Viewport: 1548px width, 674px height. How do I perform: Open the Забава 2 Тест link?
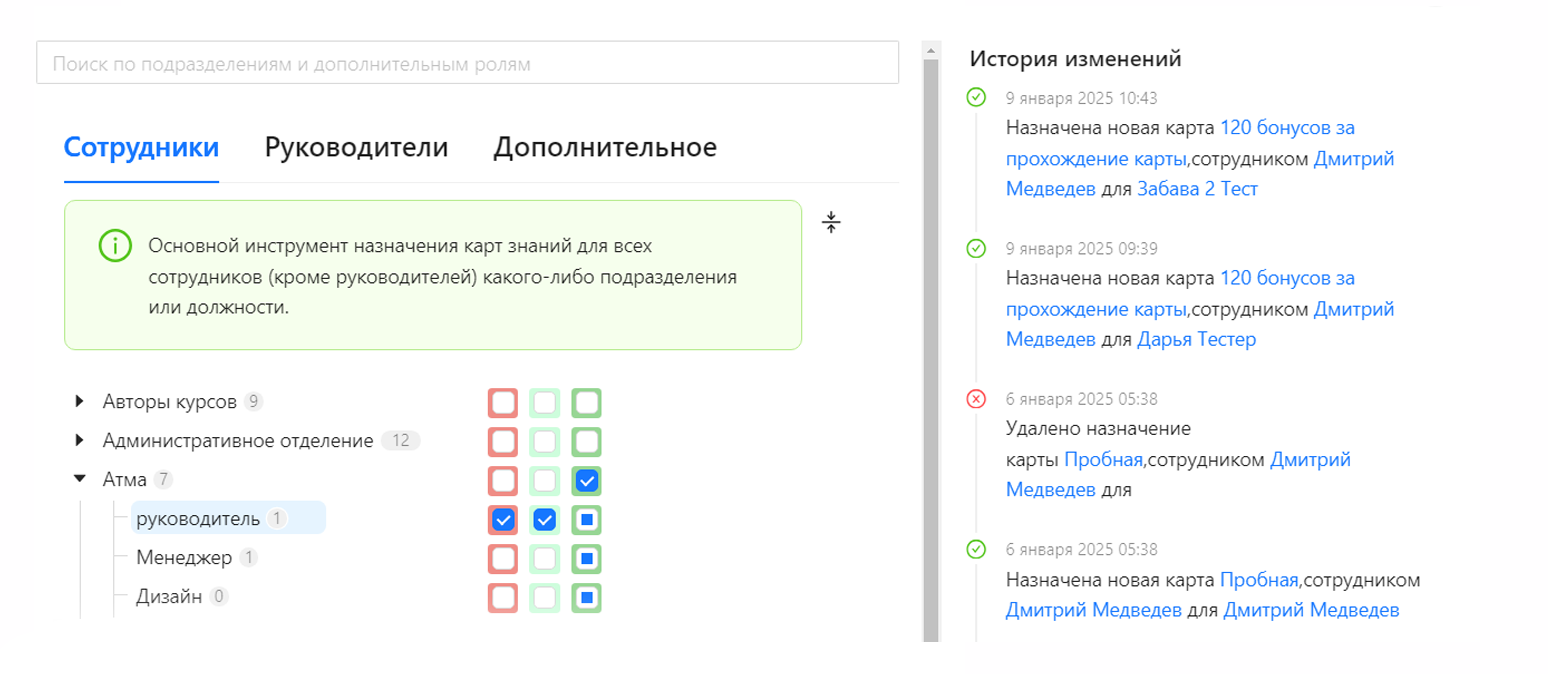click(1197, 189)
